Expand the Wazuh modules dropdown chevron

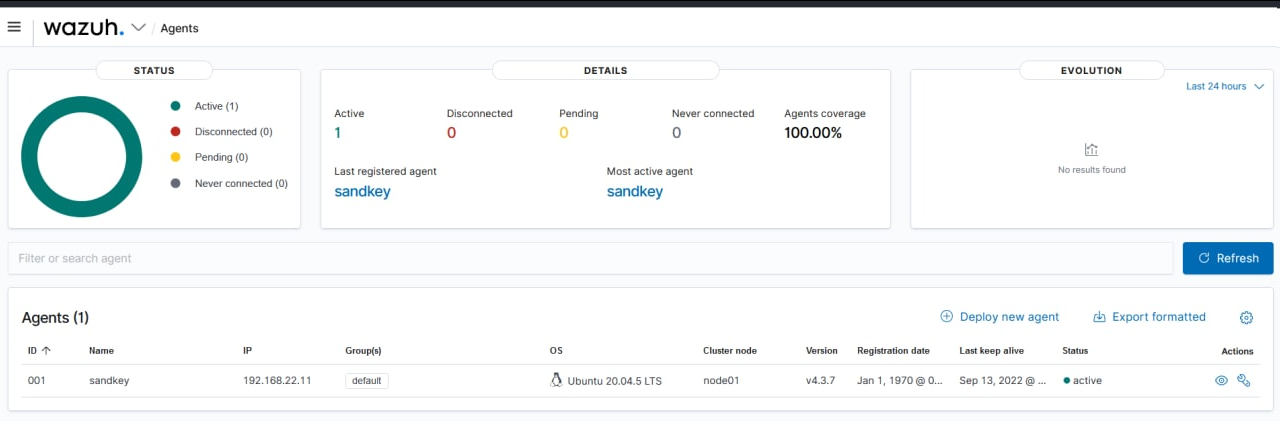(139, 28)
